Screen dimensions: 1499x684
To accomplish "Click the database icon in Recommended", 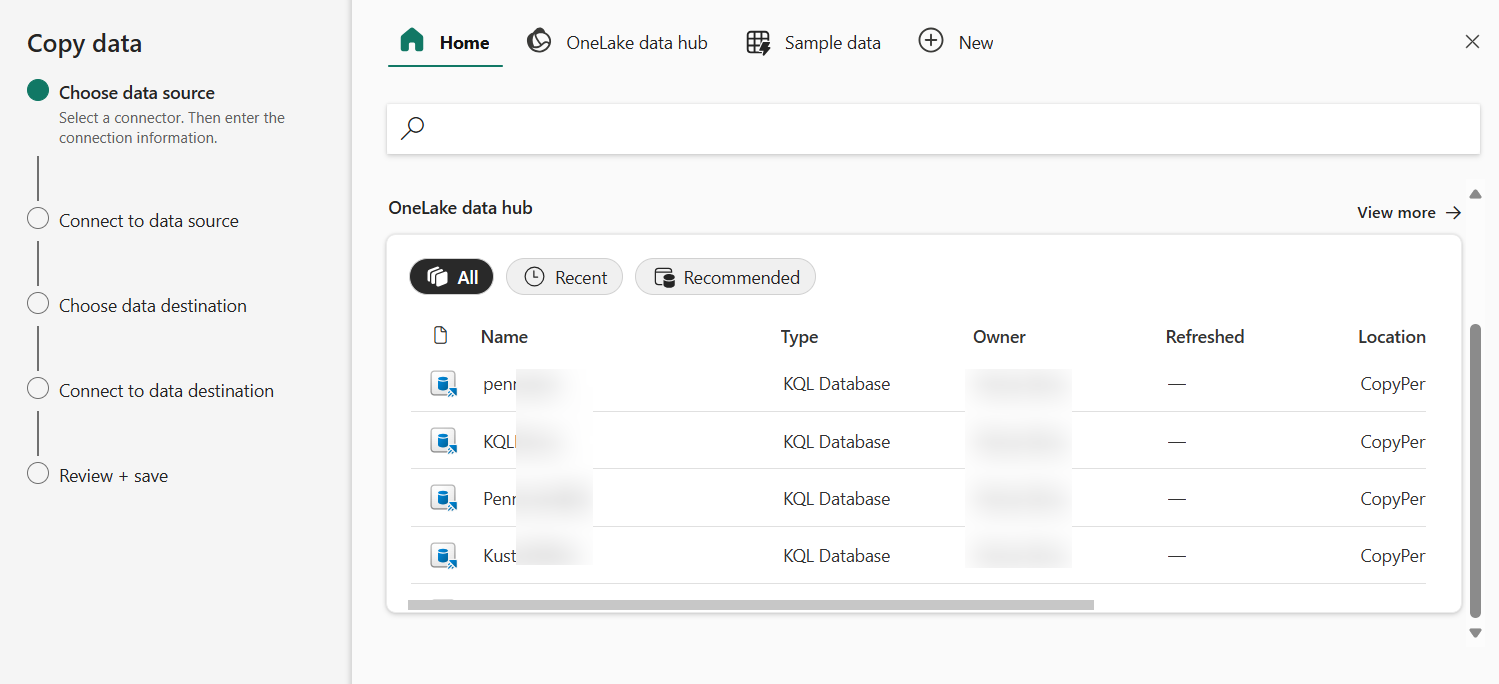I will click(x=664, y=277).
